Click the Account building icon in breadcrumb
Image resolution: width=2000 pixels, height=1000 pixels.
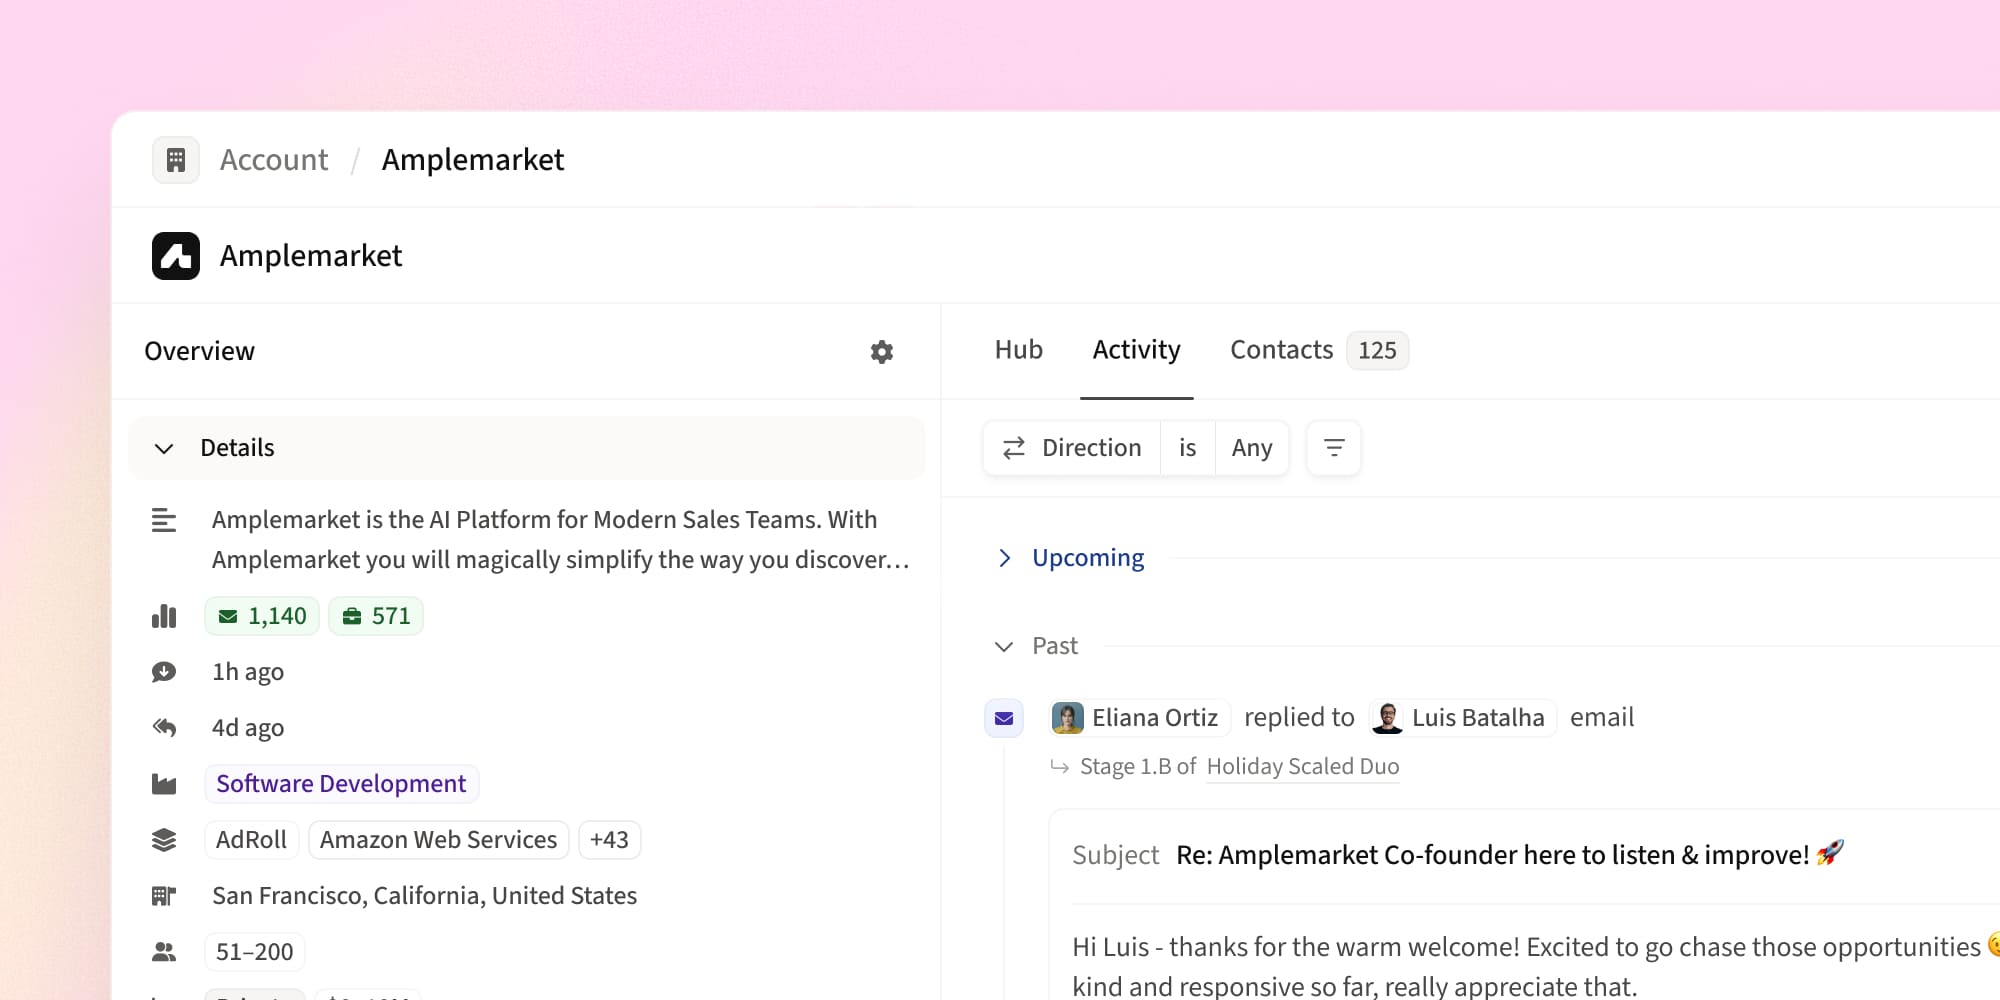tap(176, 160)
